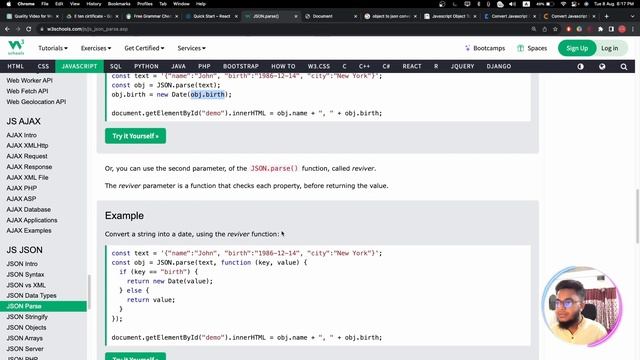
Task: Click the share icon in address bar
Action: click(x=544, y=29)
